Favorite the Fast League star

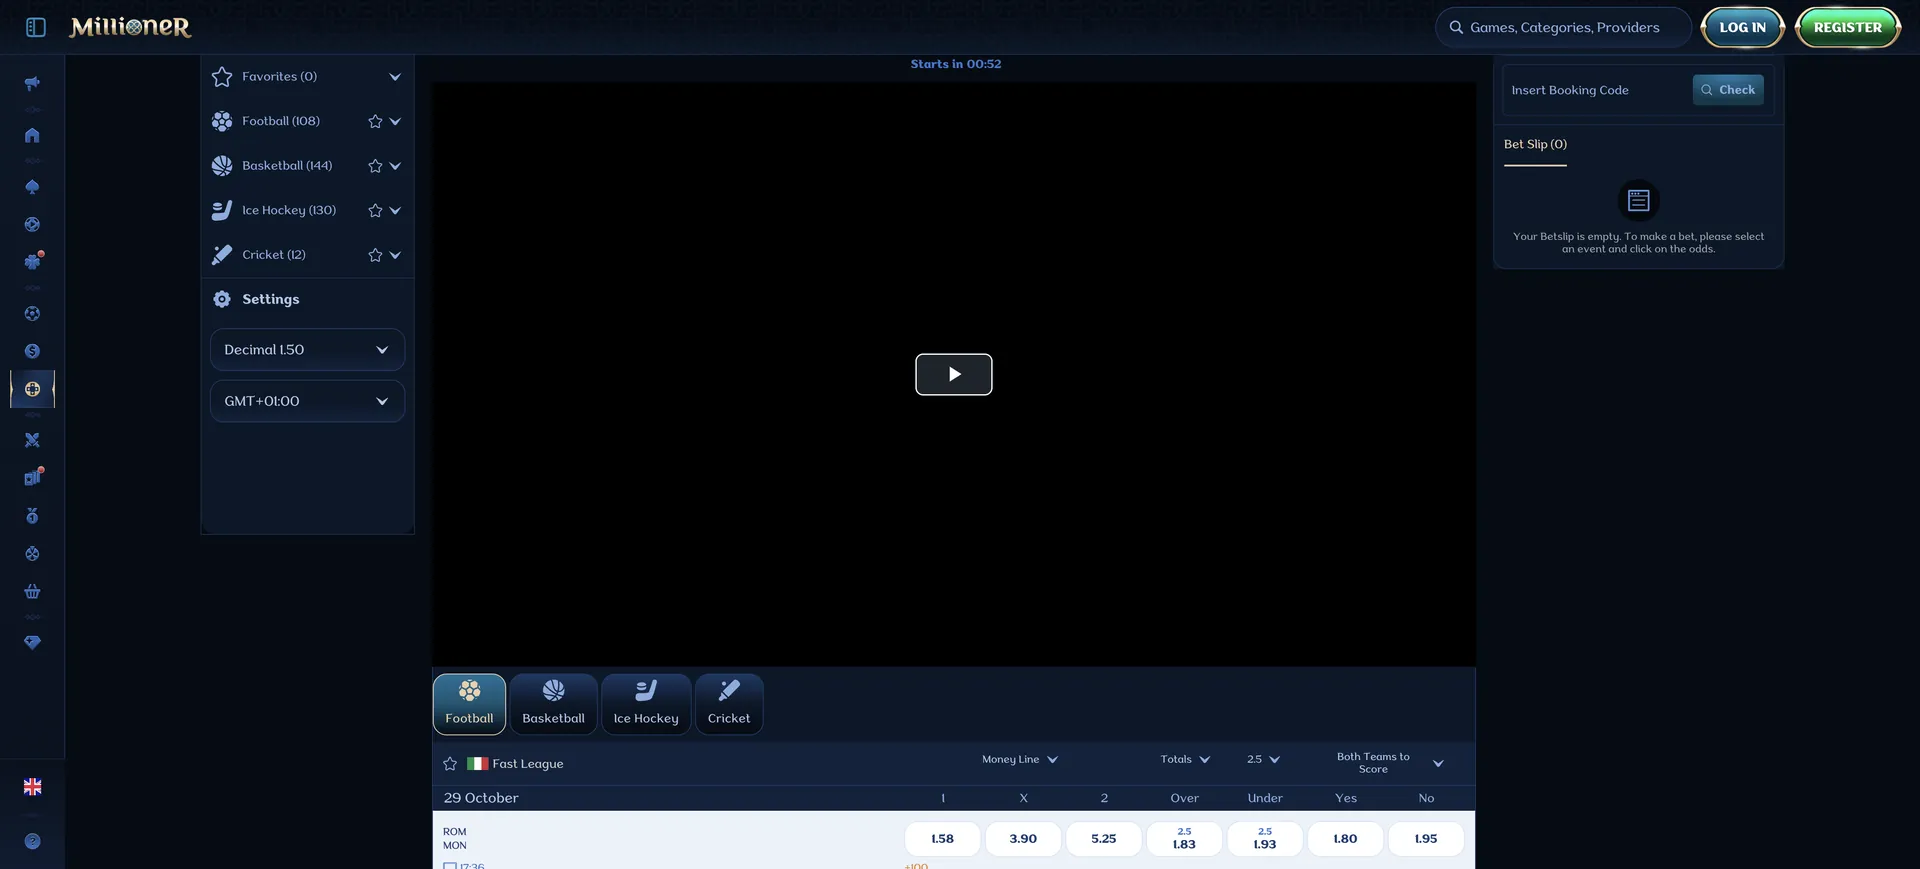(450, 764)
